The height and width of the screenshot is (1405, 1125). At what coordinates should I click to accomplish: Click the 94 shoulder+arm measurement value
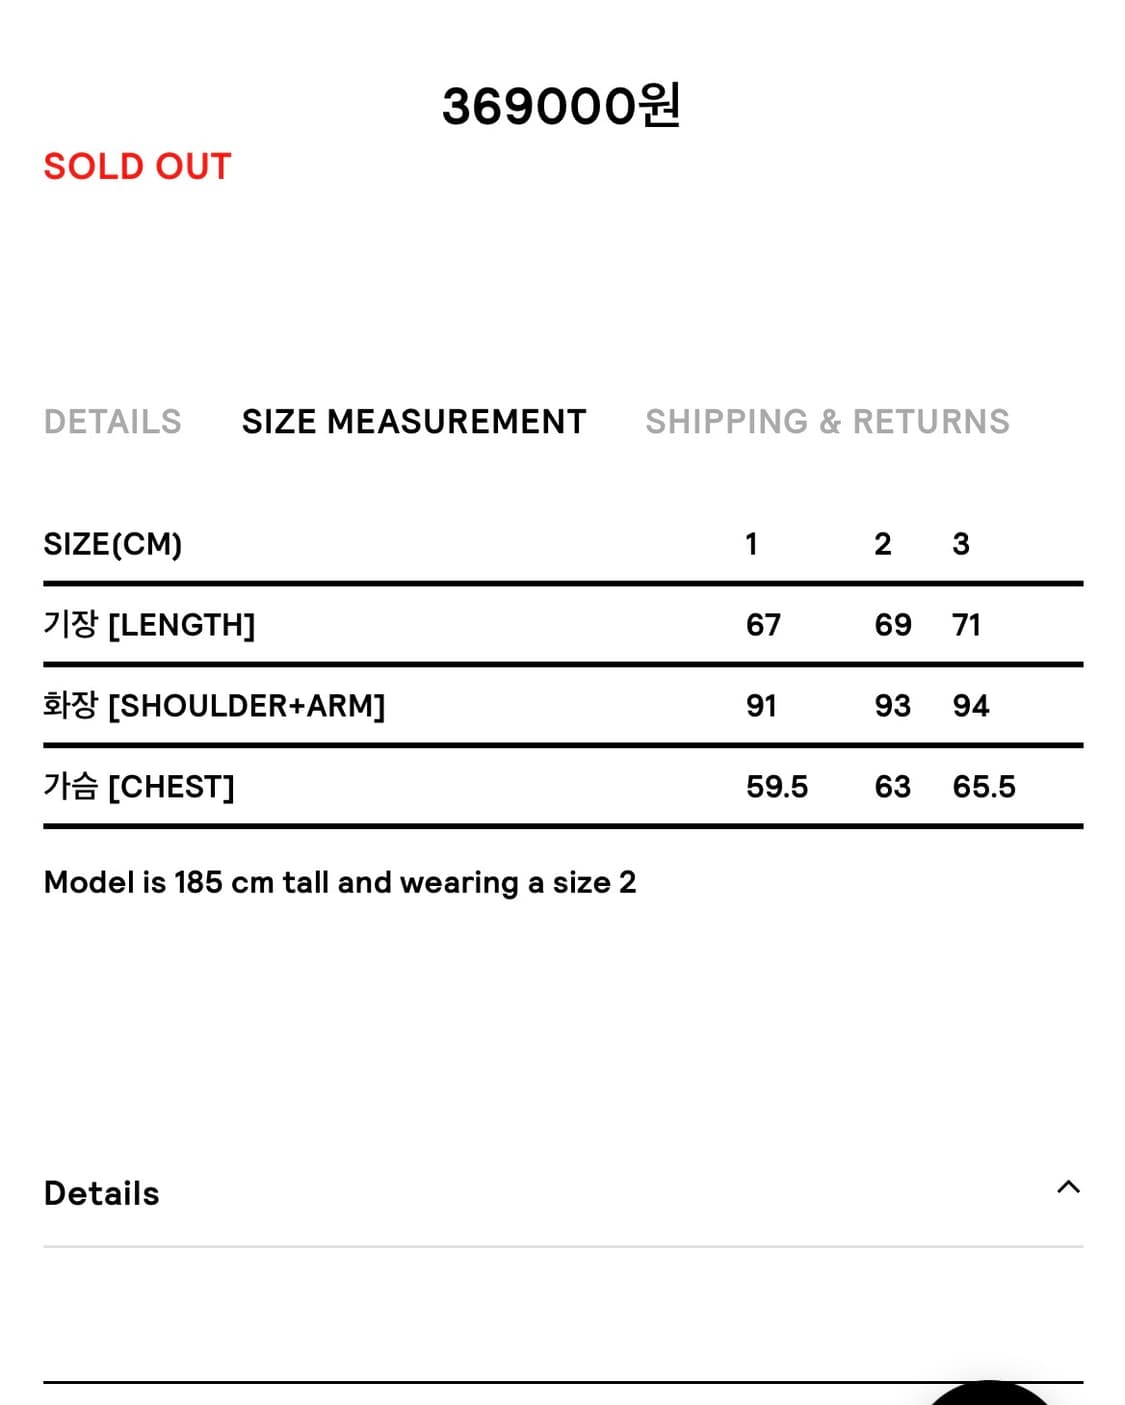click(971, 706)
